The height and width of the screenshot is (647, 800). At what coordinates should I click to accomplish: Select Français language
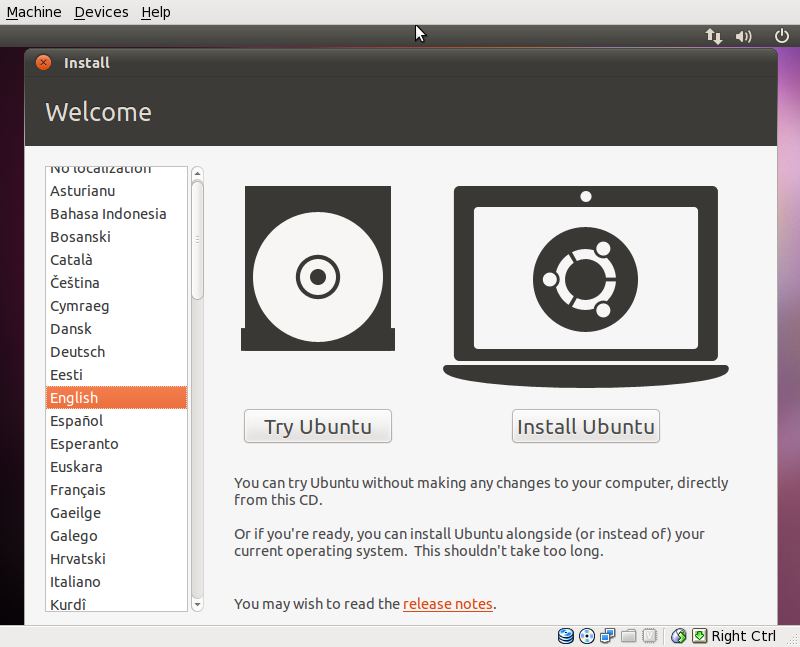point(116,489)
